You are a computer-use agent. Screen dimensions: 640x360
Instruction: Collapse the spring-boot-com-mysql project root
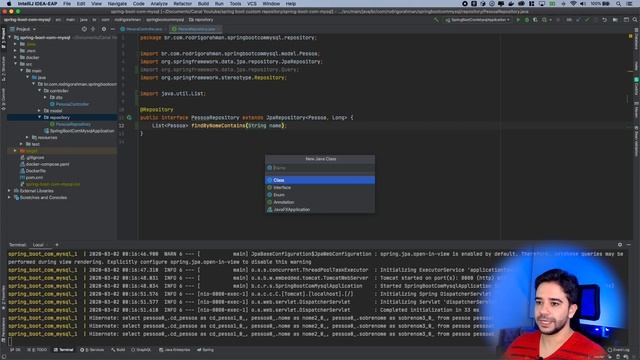click(10, 38)
